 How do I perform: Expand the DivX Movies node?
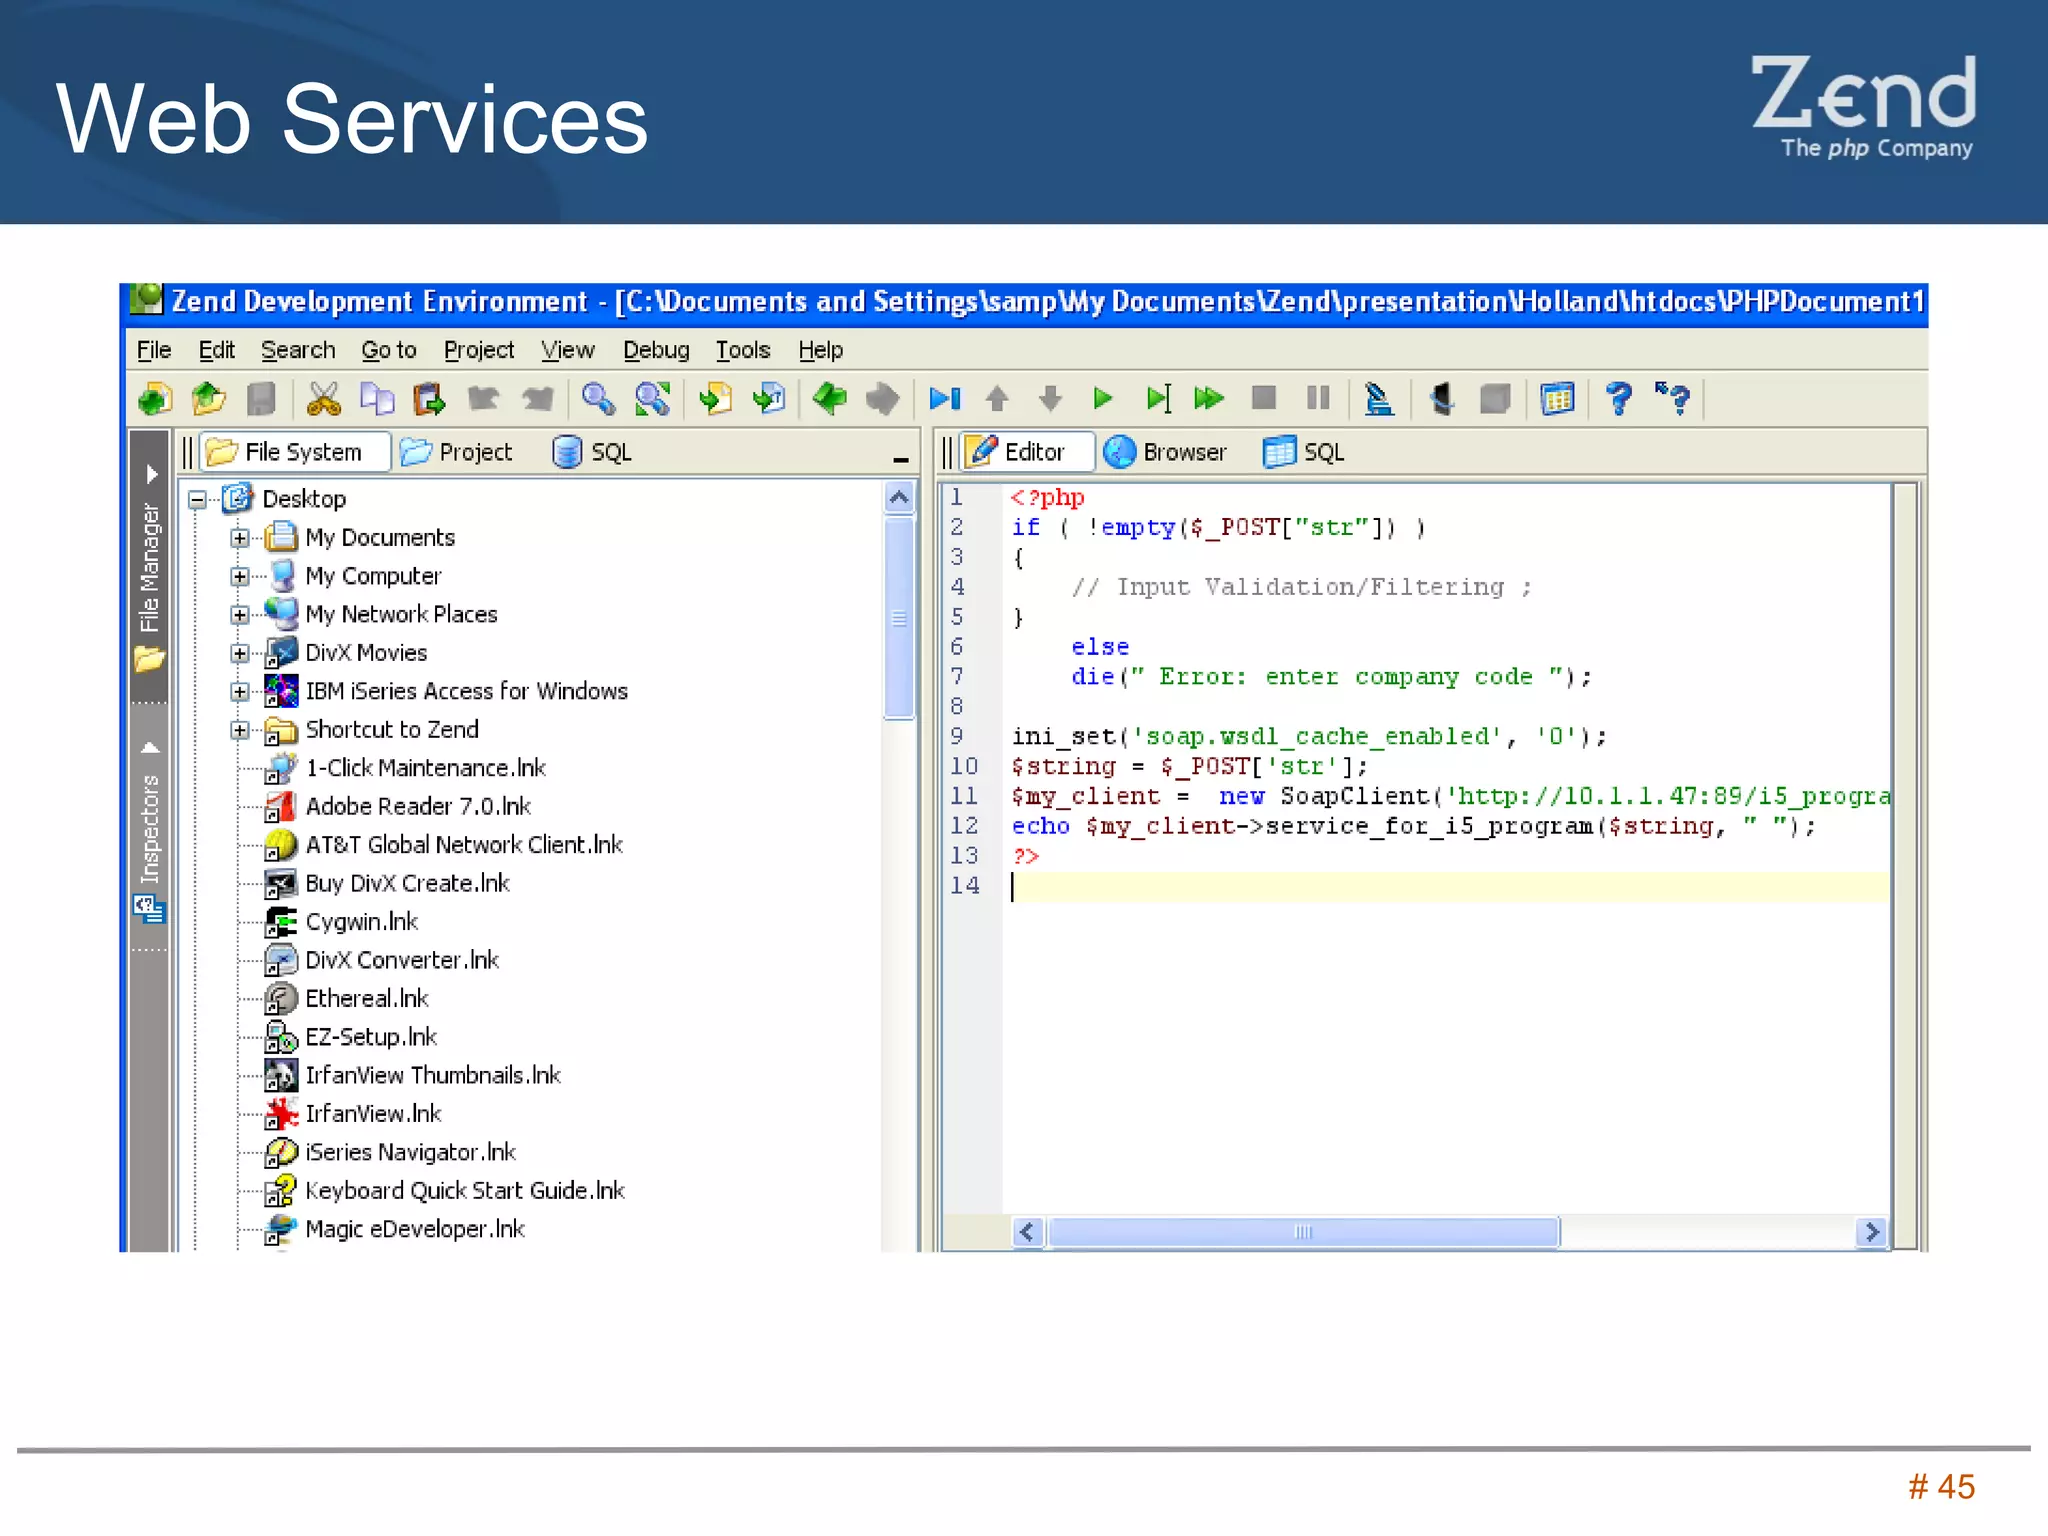click(239, 653)
